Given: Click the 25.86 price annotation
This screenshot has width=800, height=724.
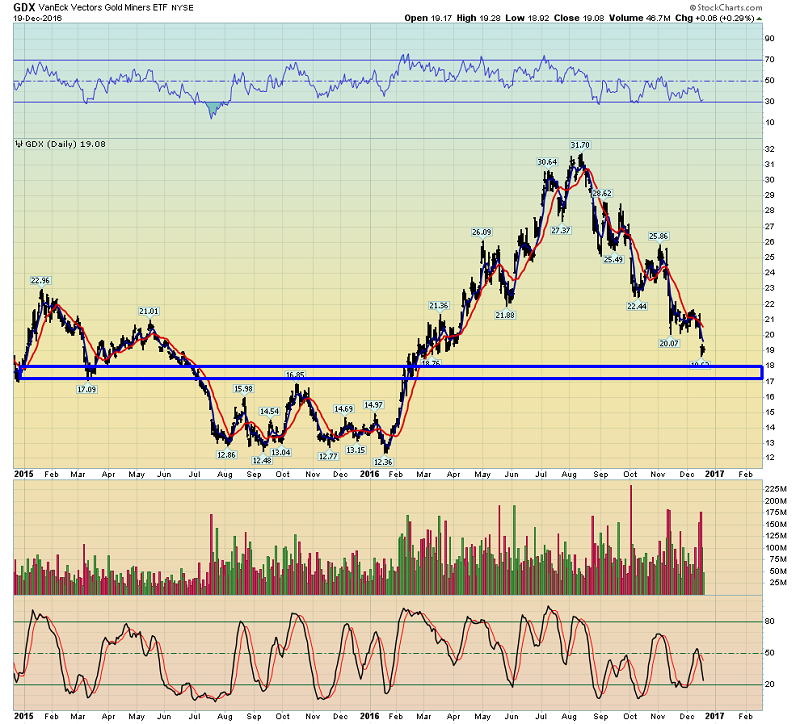Looking at the screenshot, I should coord(658,236).
